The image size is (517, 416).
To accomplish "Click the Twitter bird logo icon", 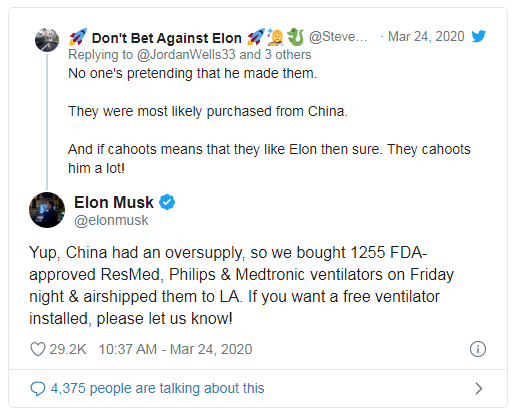I will tap(478, 36).
